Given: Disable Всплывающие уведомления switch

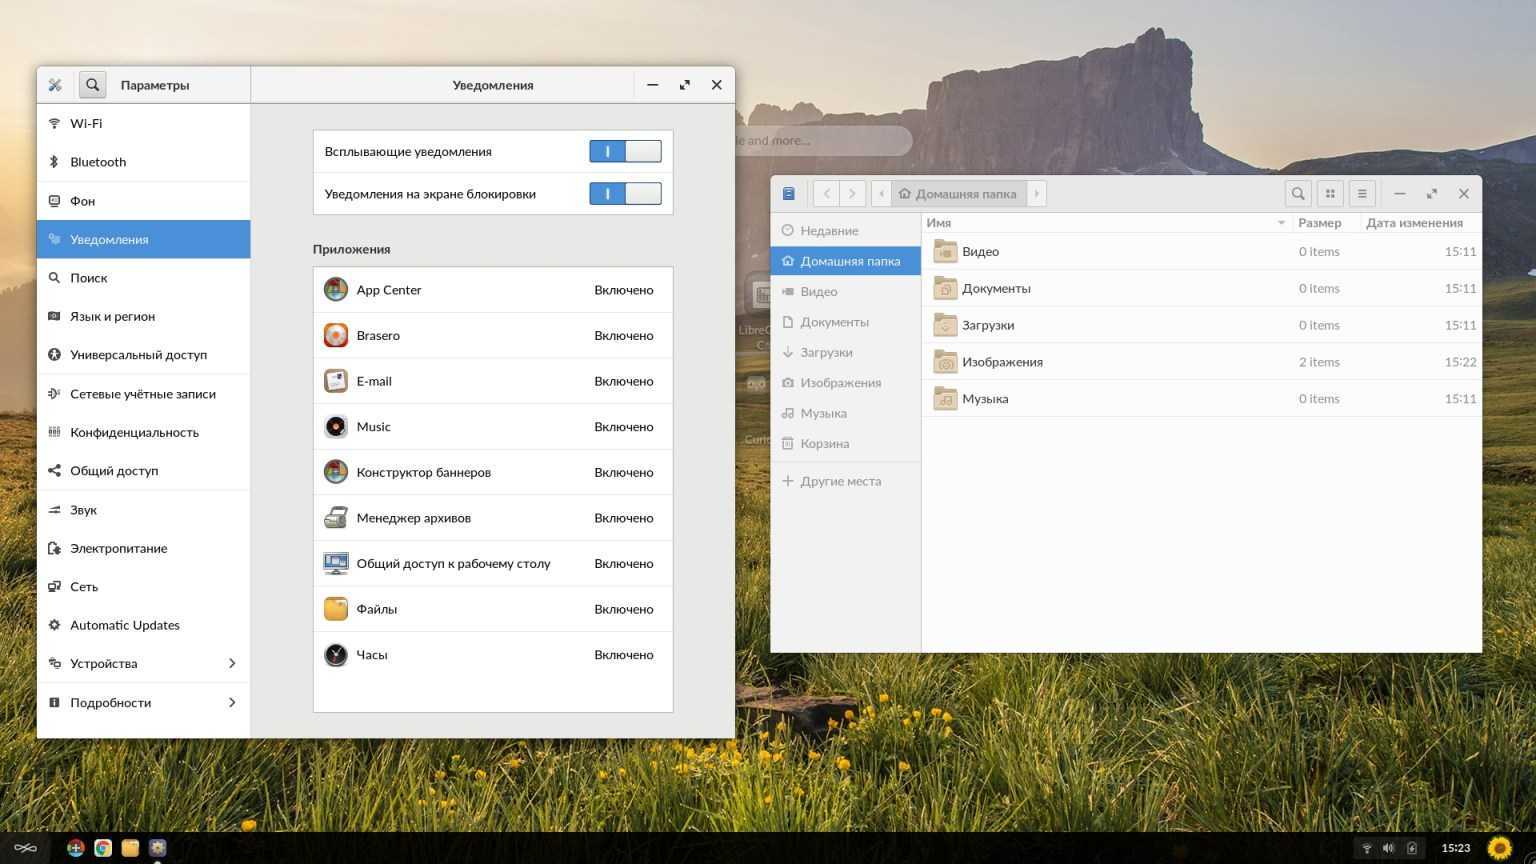Looking at the screenshot, I should (x=625, y=152).
